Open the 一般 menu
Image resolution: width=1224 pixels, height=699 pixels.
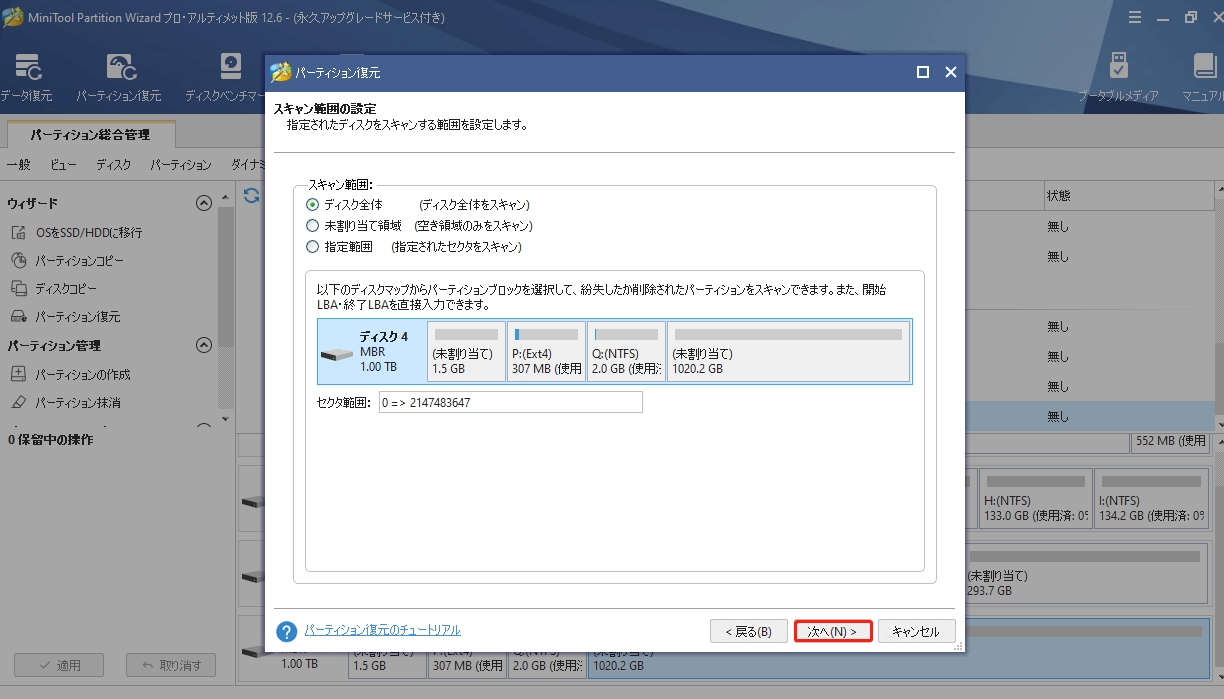(19, 165)
